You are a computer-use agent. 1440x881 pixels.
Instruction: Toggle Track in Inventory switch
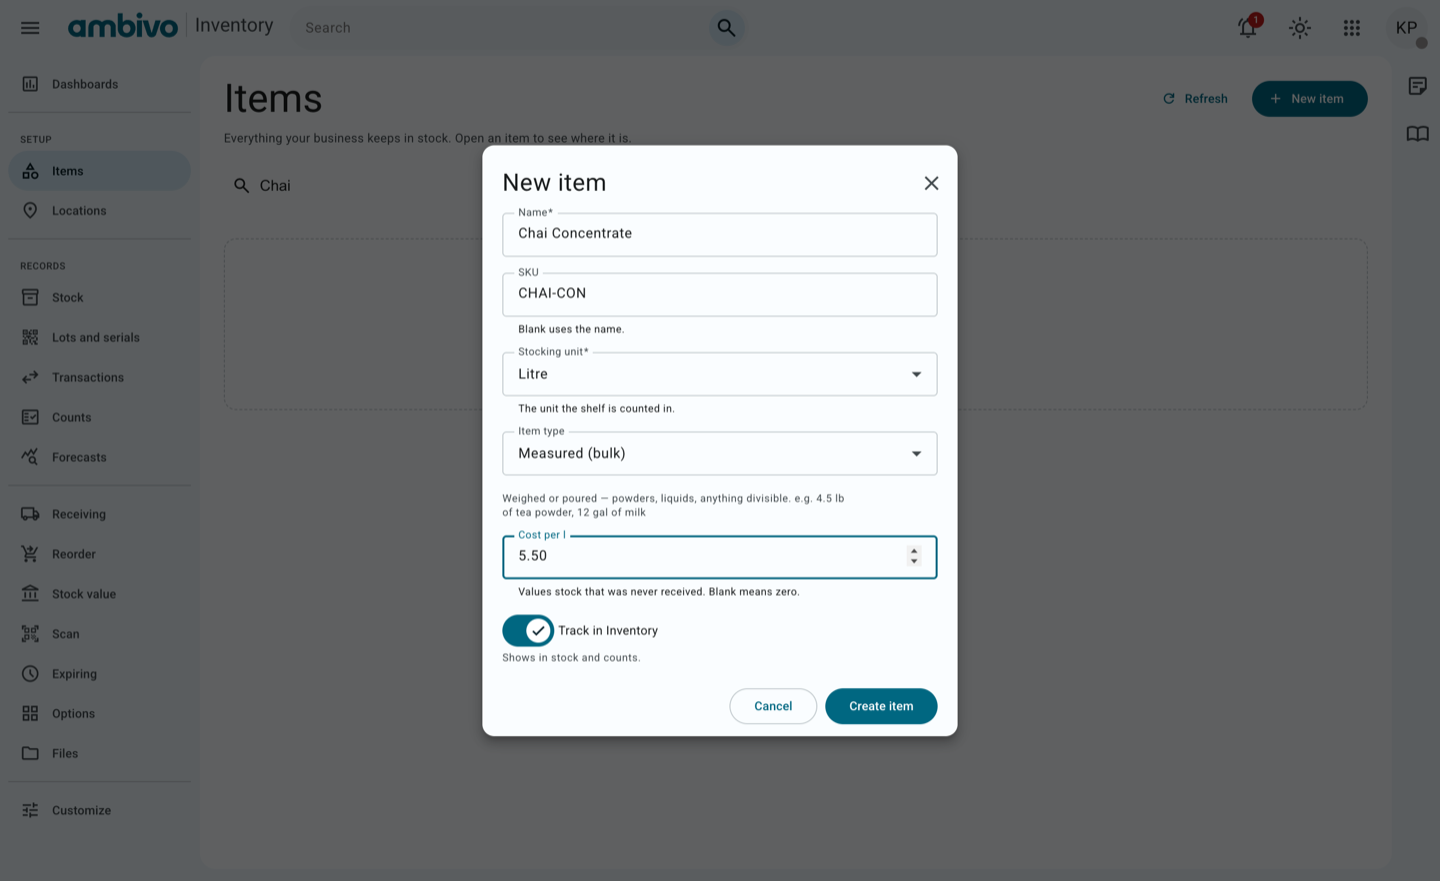pyautogui.click(x=528, y=631)
